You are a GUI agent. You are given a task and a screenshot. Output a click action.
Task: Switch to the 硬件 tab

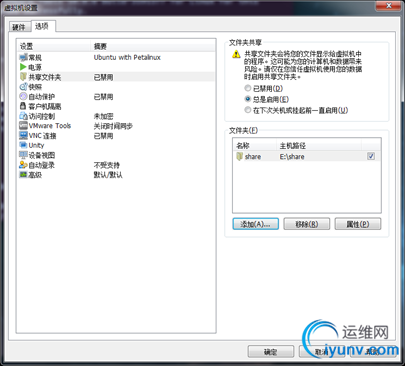coord(19,27)
